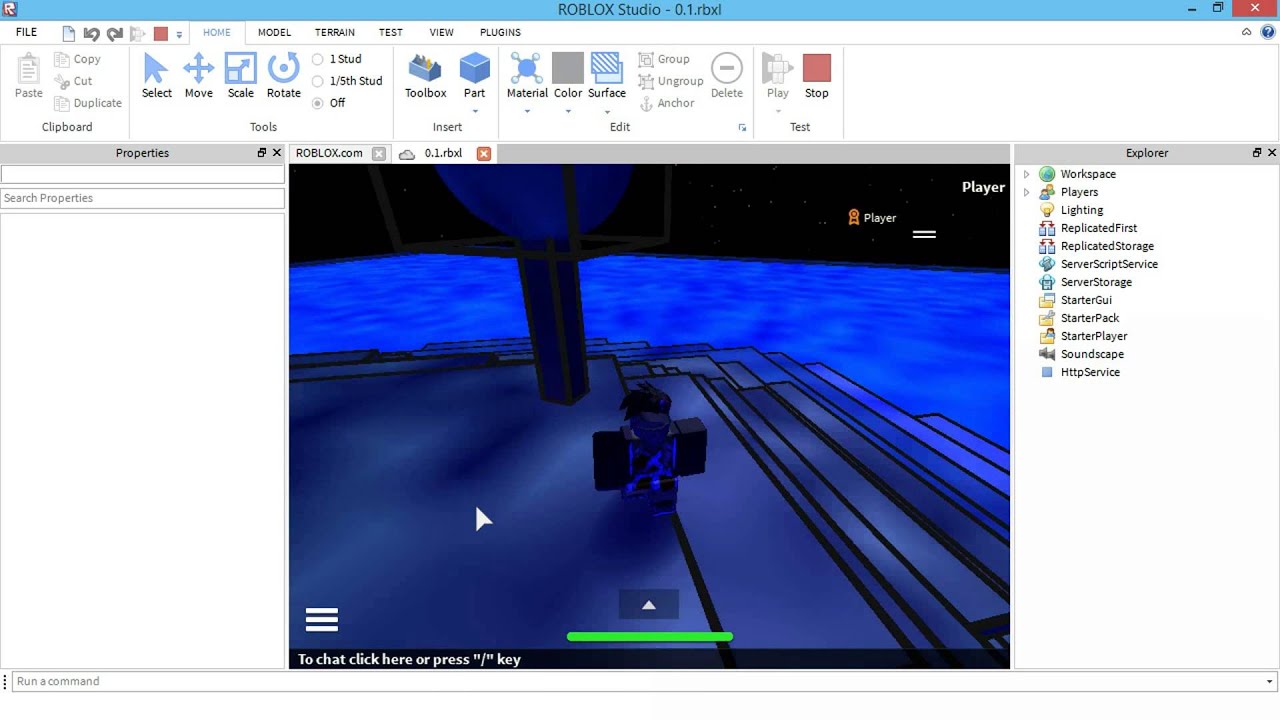
Task: Stop the test with Stop button
Action: pyautogui.click(x=817, y=76)
